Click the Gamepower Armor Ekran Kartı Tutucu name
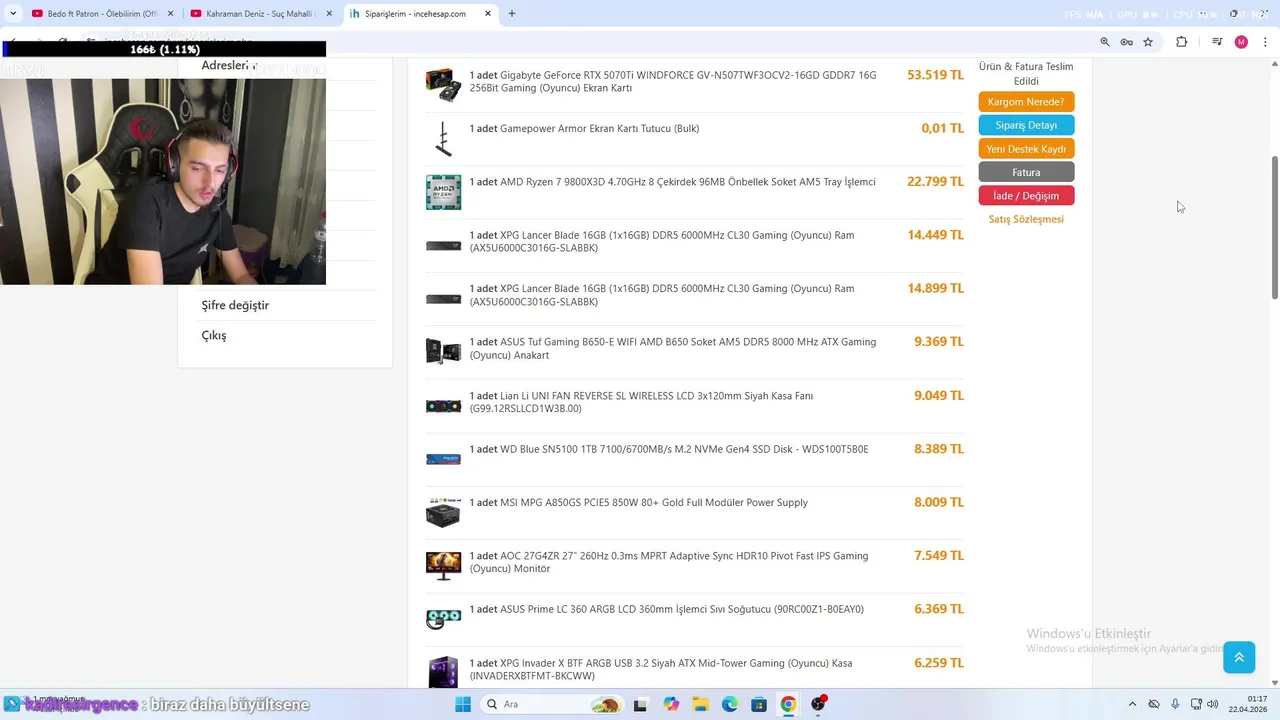The image size is (1280, 720). click(585, 128)
